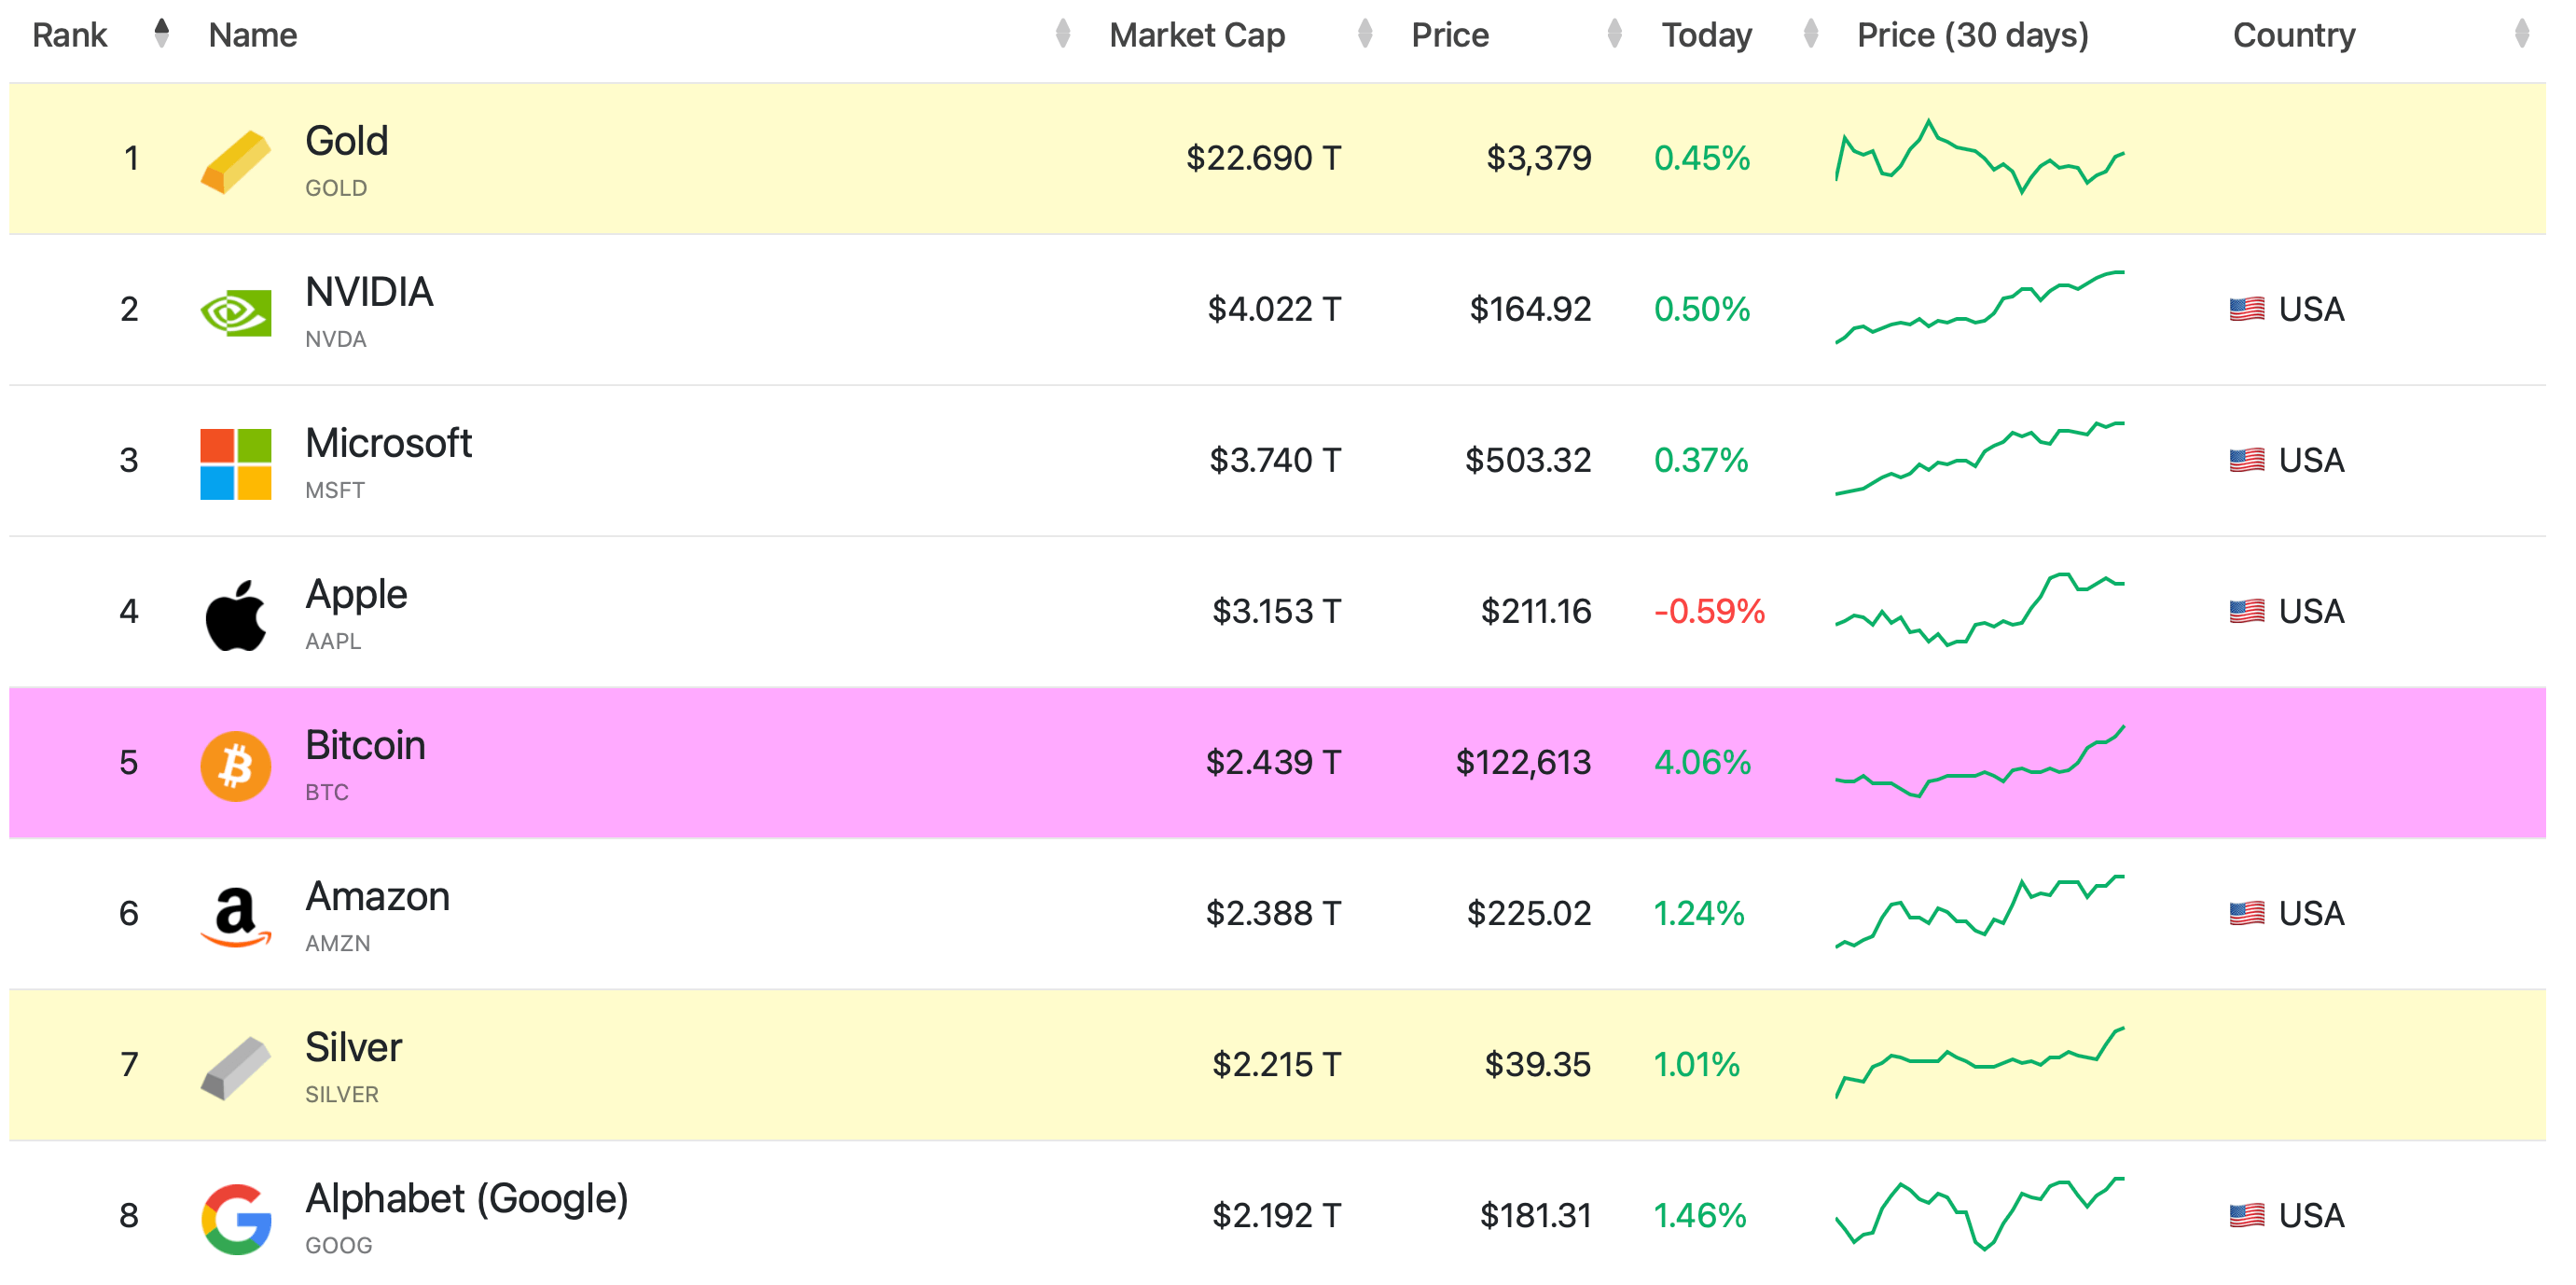Viewport: 2576px width, 1285px height.
Task: Sort by Price using its sort arrow
Action: point(1614,34)
